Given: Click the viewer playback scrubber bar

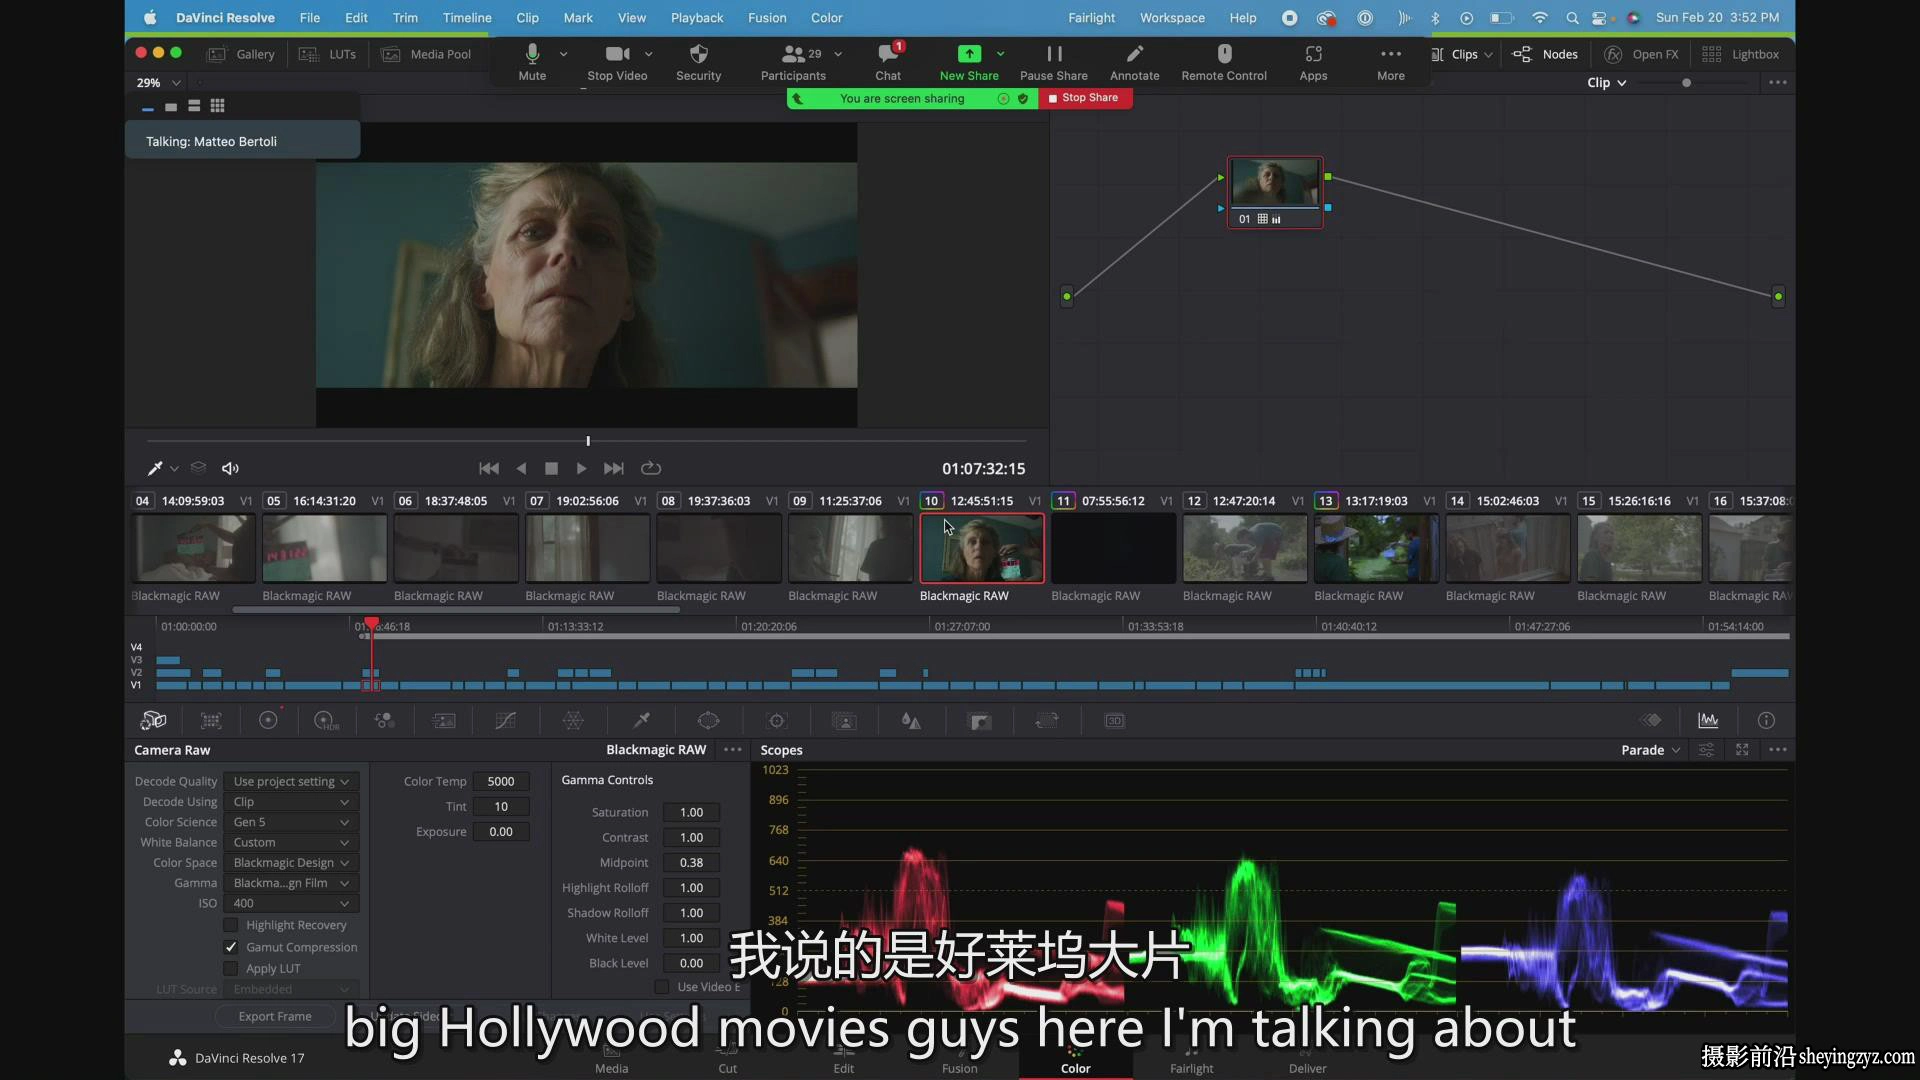Looking at the screenshot, I should (x=587, y=441).
